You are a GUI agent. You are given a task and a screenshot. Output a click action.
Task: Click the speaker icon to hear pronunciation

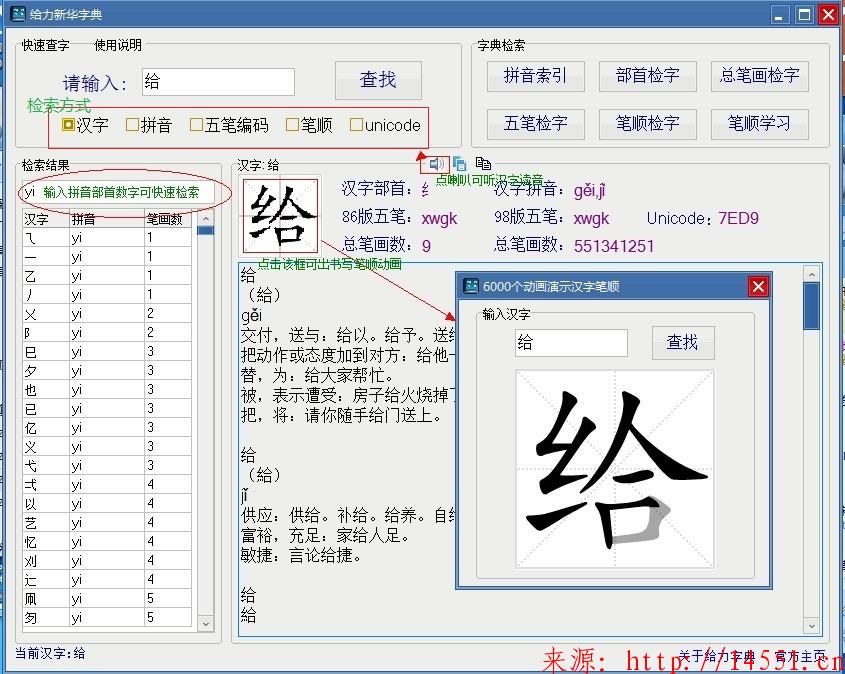437,163
